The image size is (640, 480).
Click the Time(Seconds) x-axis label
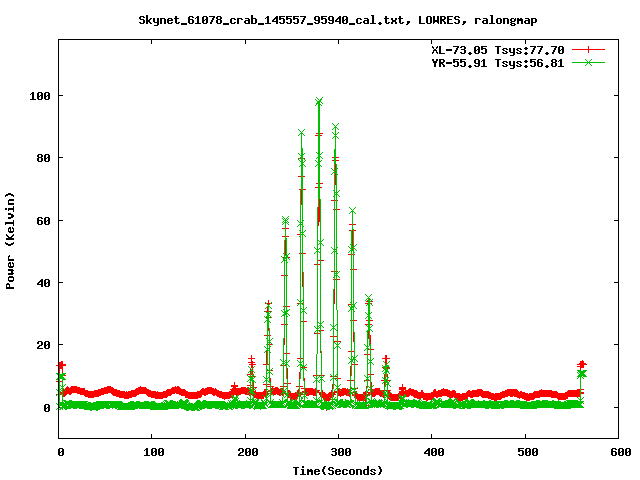[337, 470]
